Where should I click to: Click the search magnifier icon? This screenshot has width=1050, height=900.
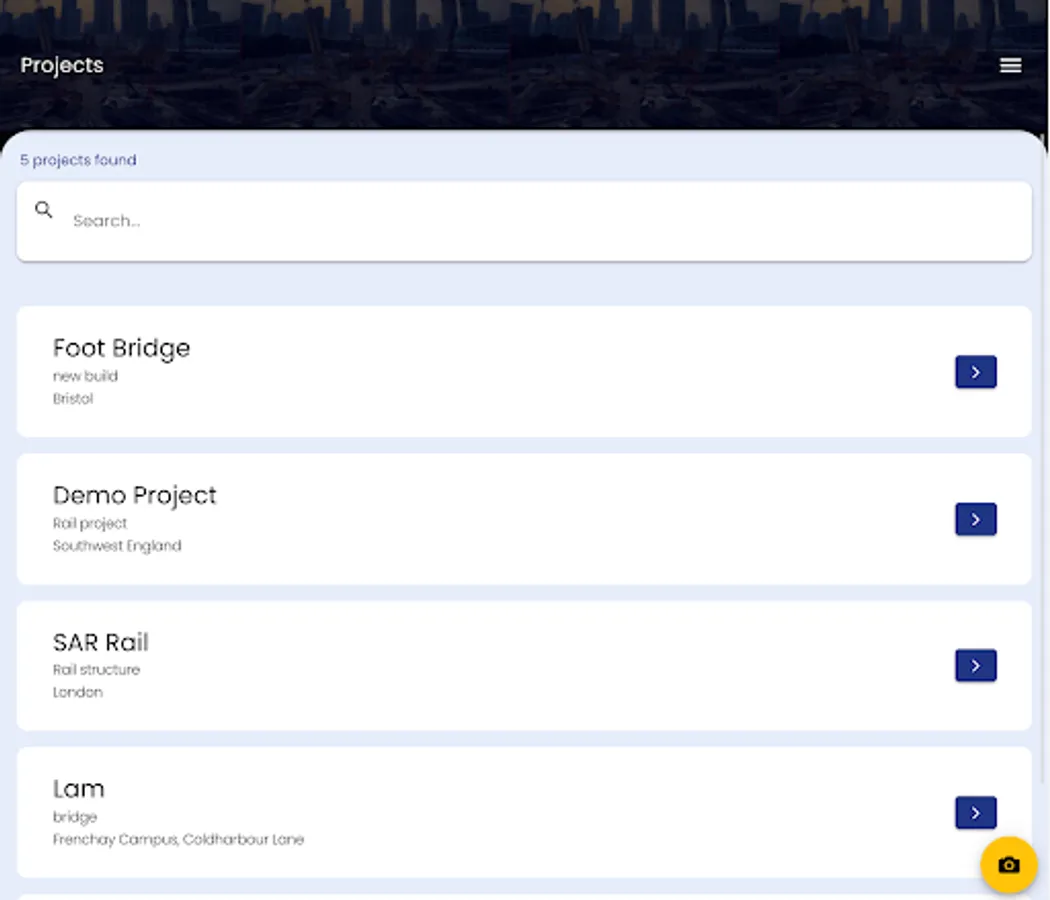(x=44, y=210)
